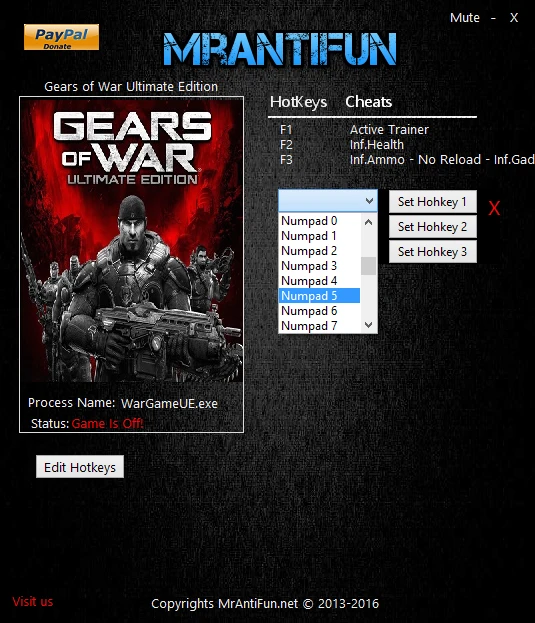Screen dimensions: 535x623
Task: Select Numpad 2 in the dropdown list
Action: pos(319,251)
